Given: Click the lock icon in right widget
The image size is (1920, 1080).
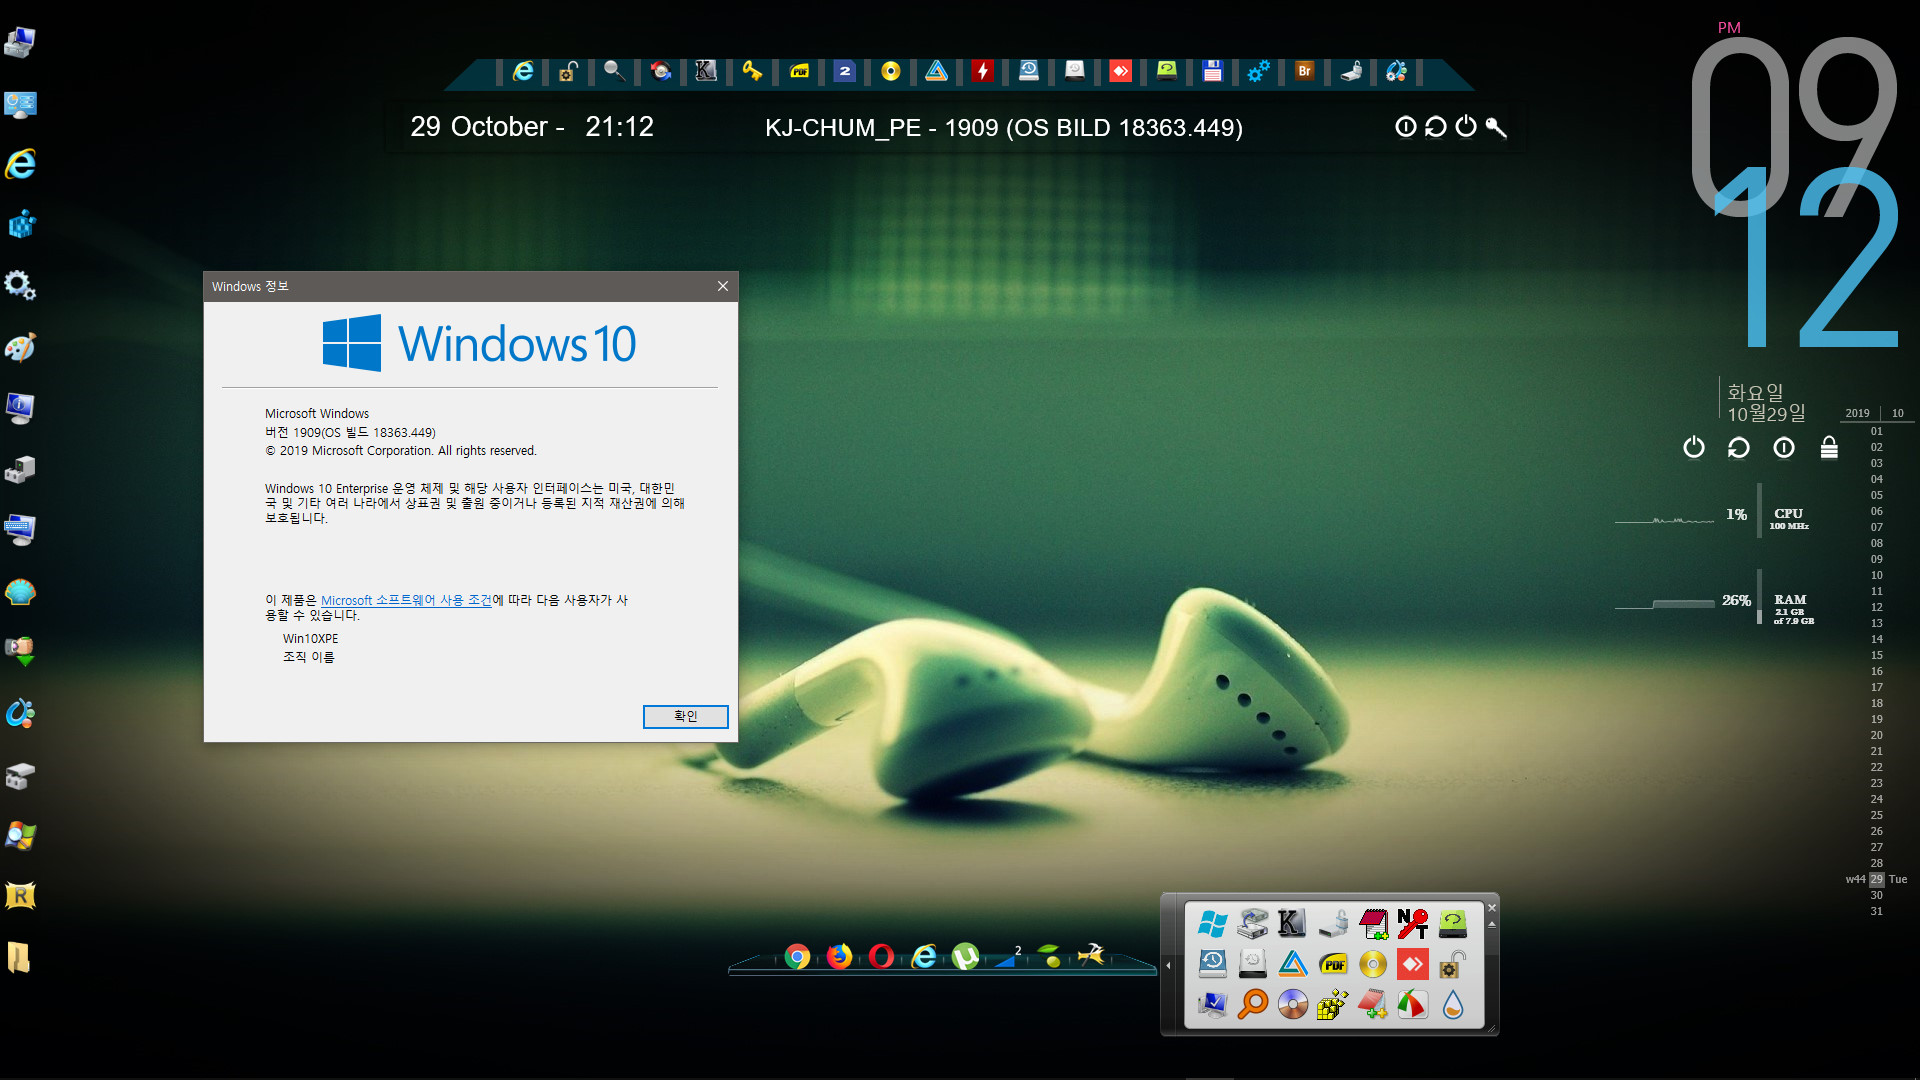Looking at the screenshot, I should click(x=1829, y=447).
